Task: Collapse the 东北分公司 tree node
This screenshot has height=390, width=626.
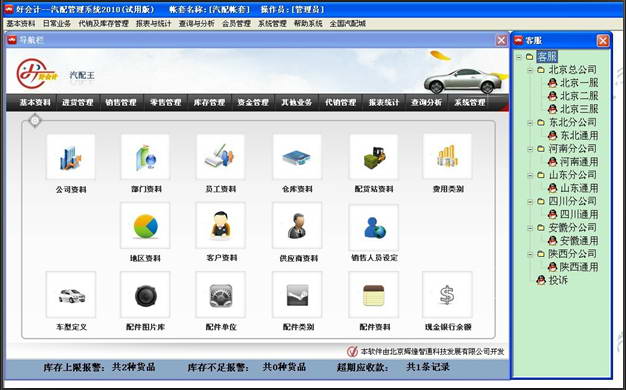Action: (530, 123)
